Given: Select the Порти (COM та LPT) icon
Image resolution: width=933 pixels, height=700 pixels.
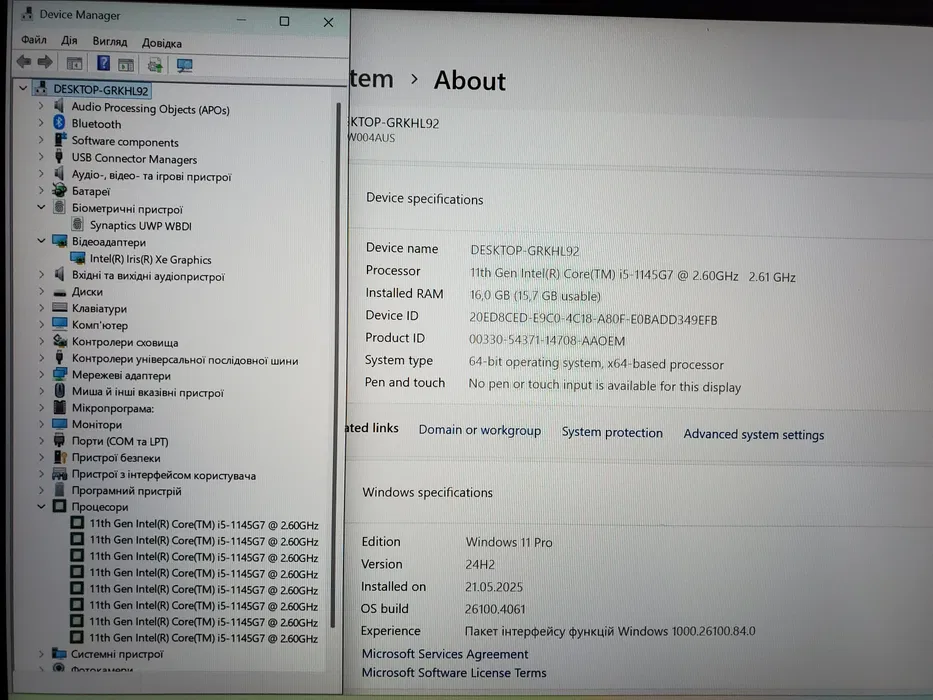Looking at the screenshot, I should [x=59, y=440].
